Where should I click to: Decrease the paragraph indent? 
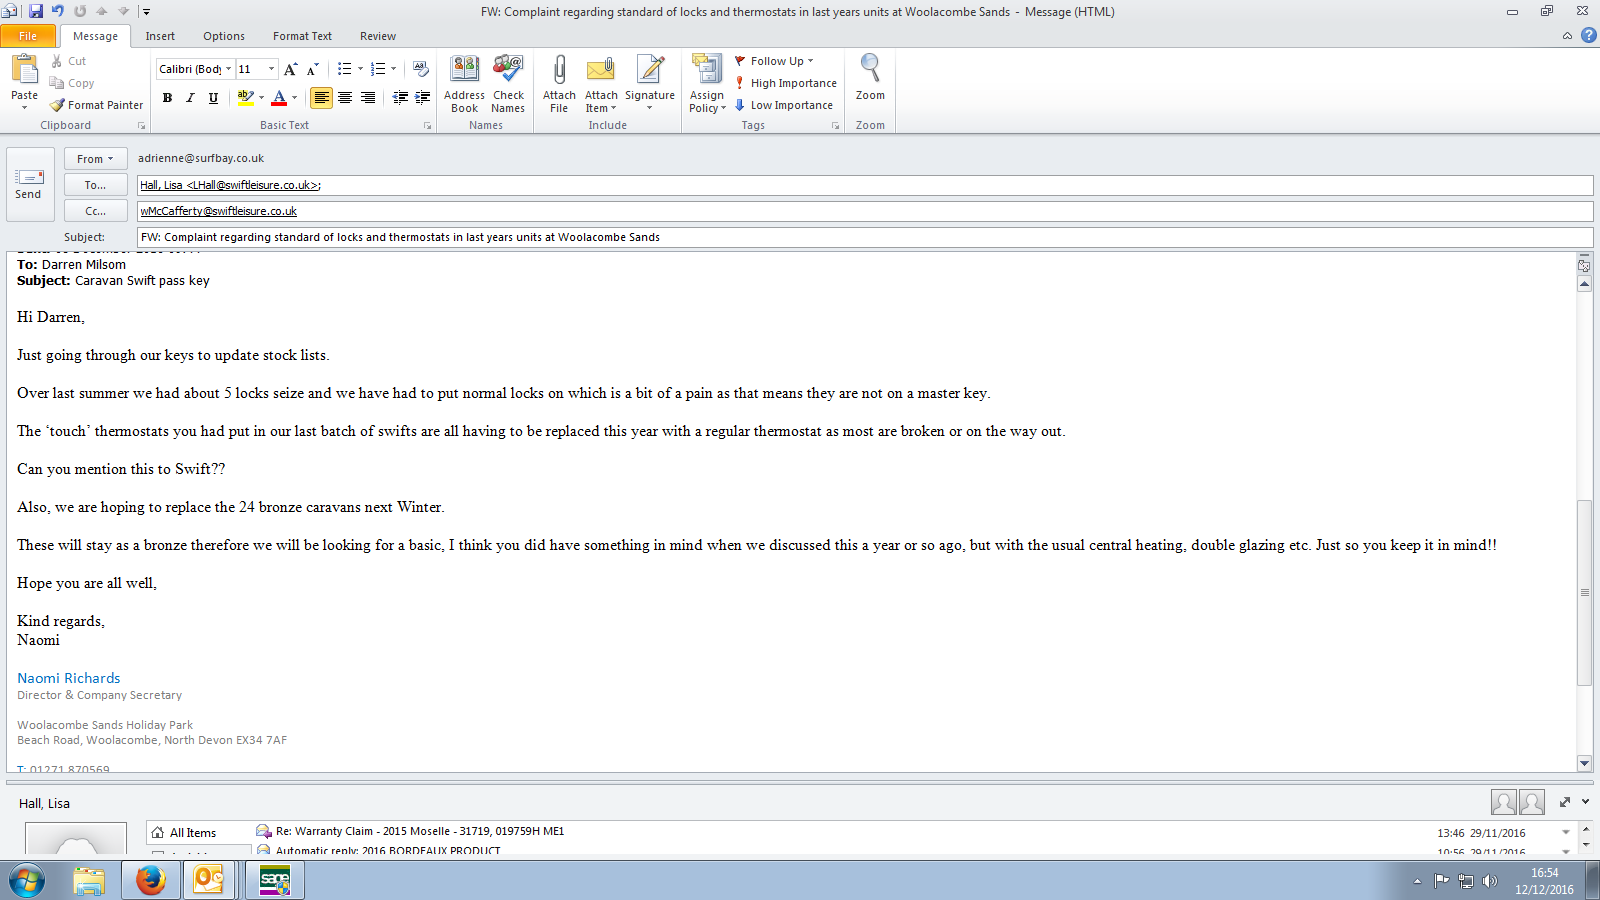click(400, 97)
